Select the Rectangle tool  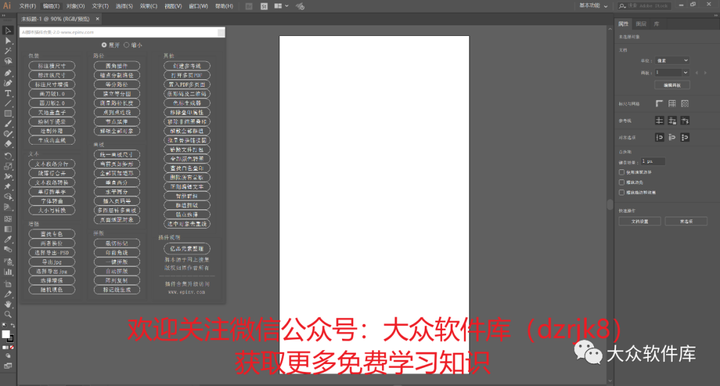click(x=8, y=113)
